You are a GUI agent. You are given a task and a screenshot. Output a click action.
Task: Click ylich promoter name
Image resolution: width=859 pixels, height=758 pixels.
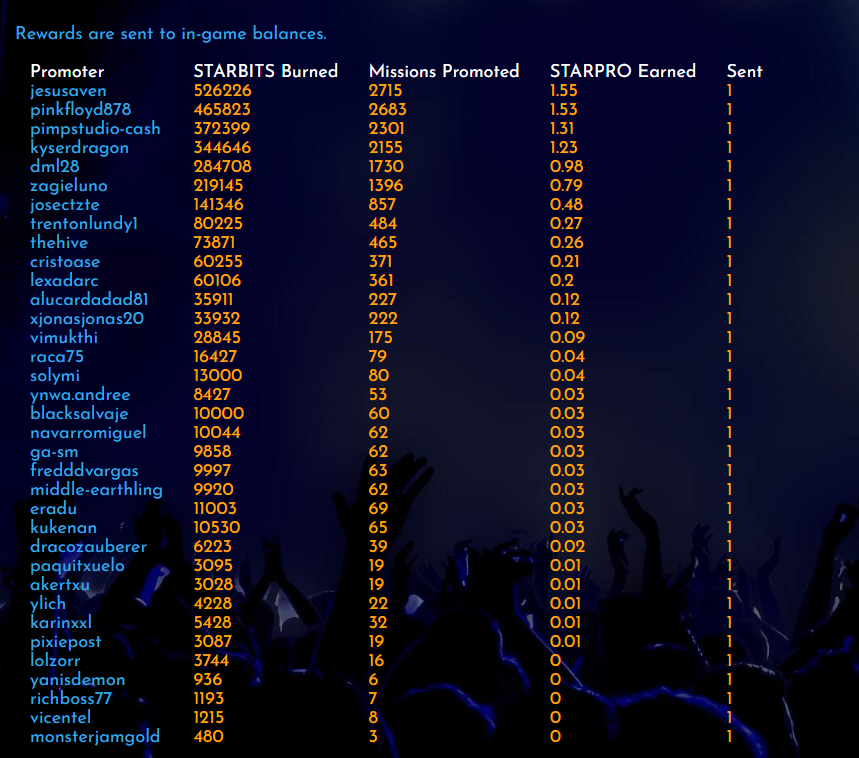tap(48, 604)
